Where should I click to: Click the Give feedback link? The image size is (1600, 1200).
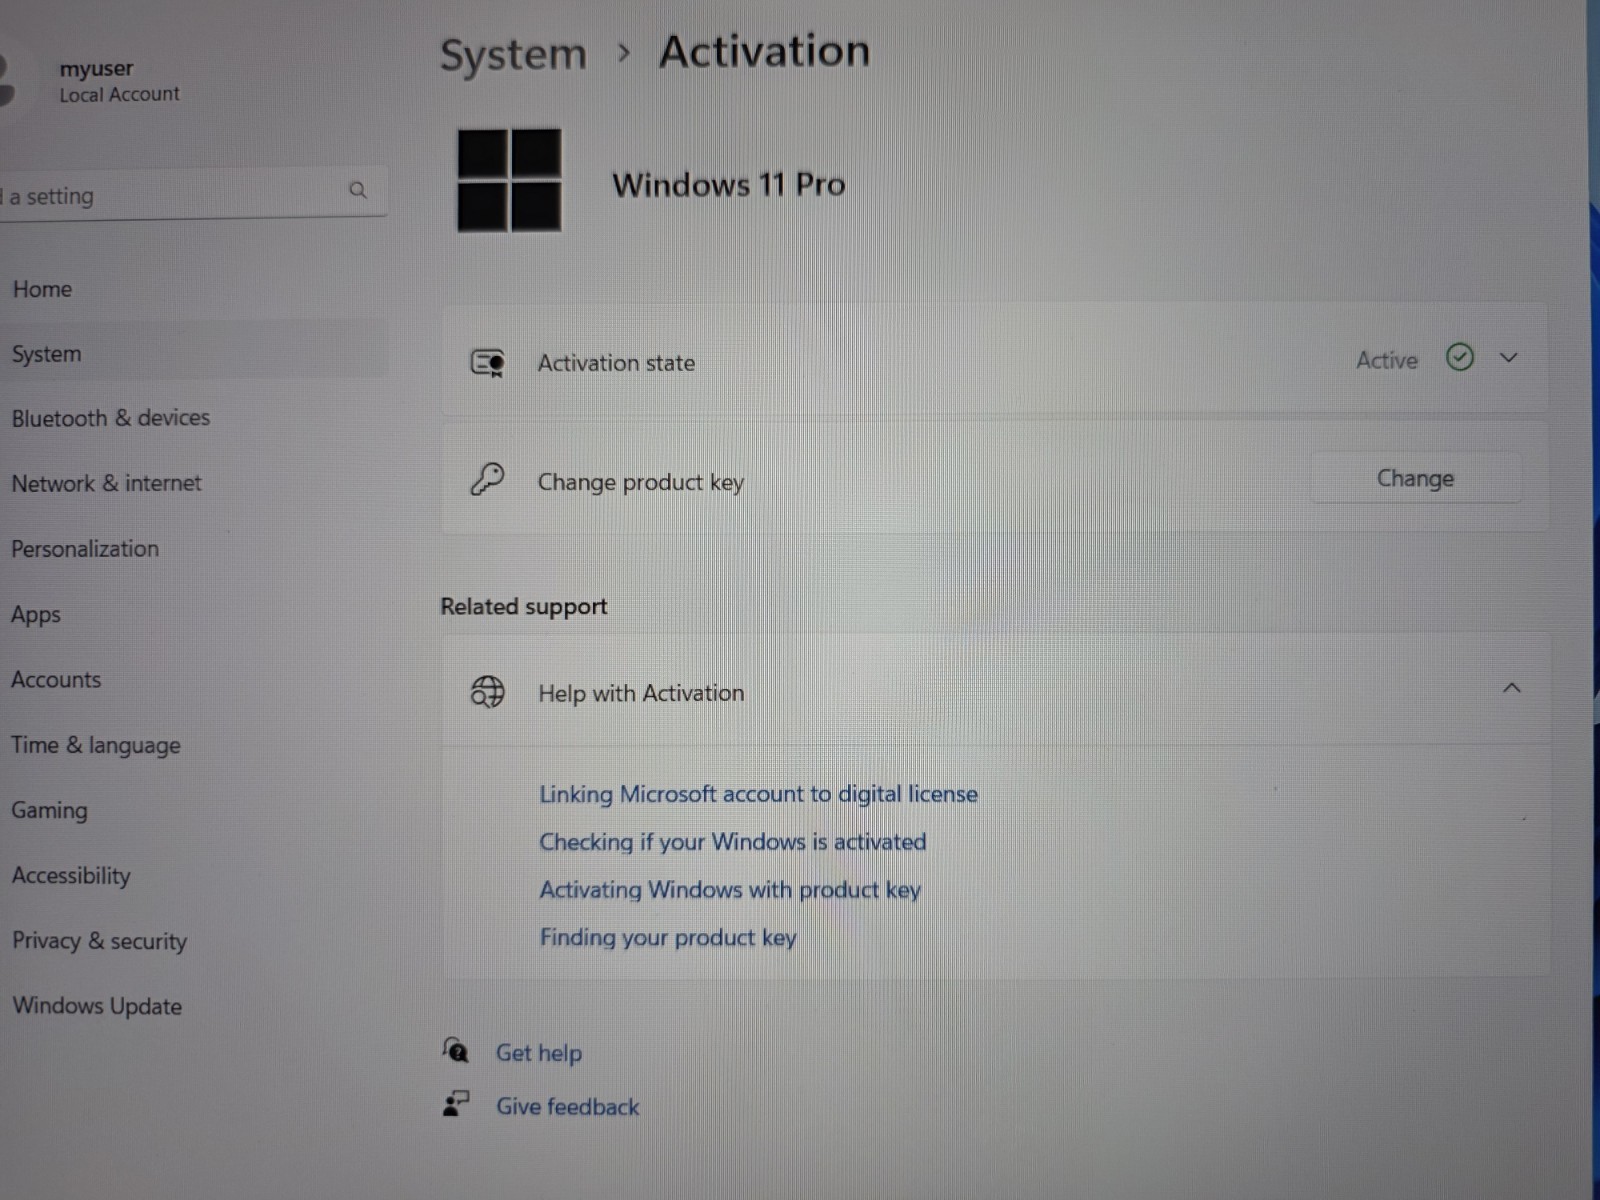(567, 1106)
